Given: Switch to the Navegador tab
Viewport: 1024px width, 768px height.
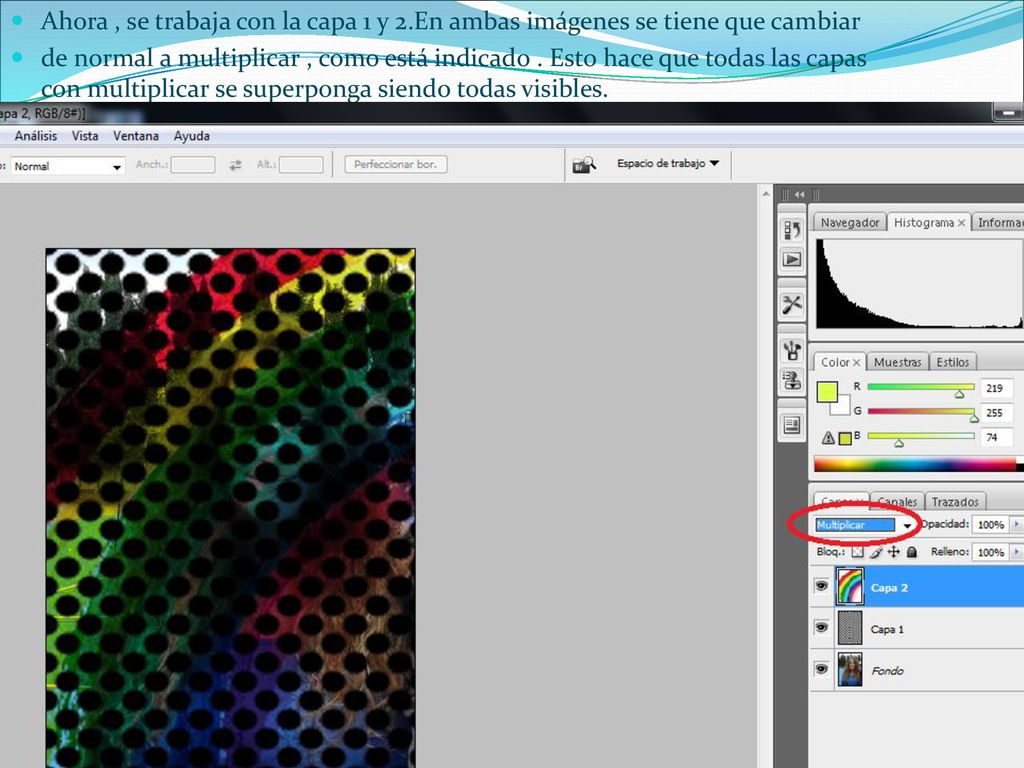Looking at the screenshot, I should (x=849, y=223).
